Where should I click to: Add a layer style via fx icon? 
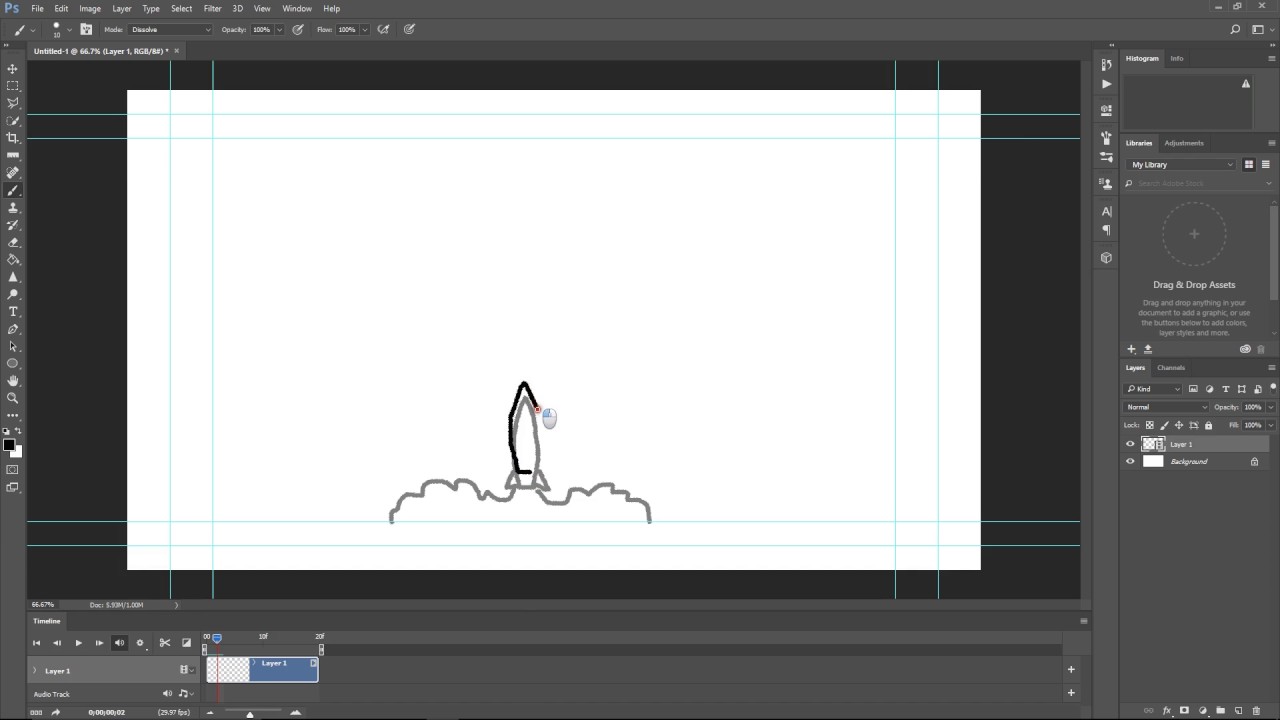1167,711
